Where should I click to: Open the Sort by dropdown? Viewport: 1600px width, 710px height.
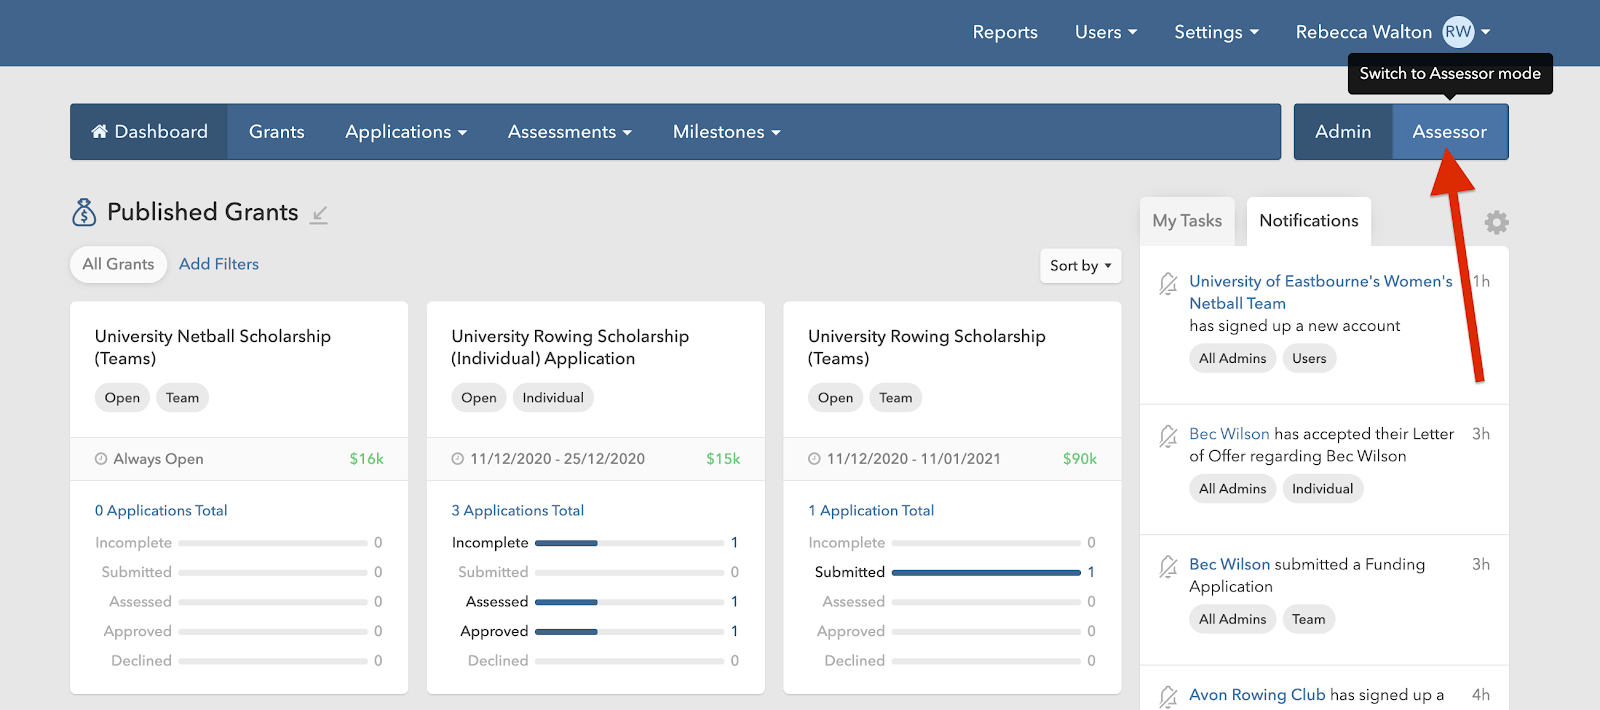[1080, 266]
